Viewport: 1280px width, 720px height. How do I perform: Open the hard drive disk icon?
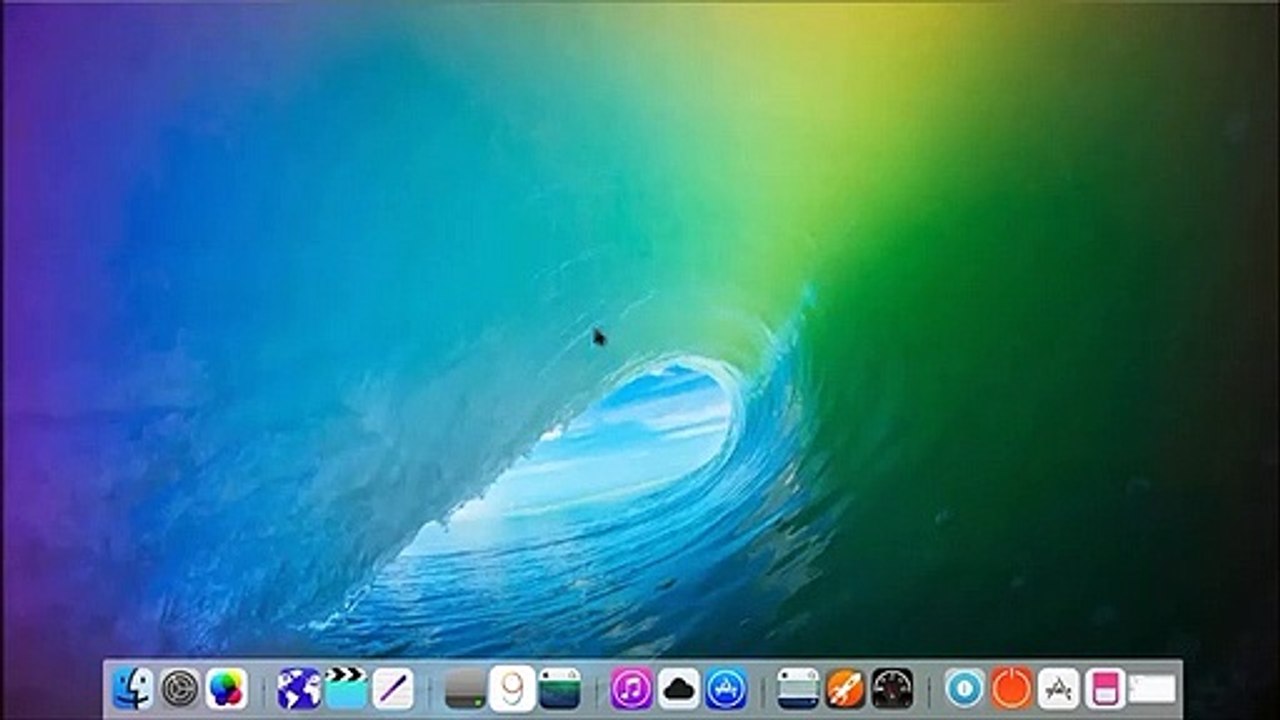click(465, 688)
